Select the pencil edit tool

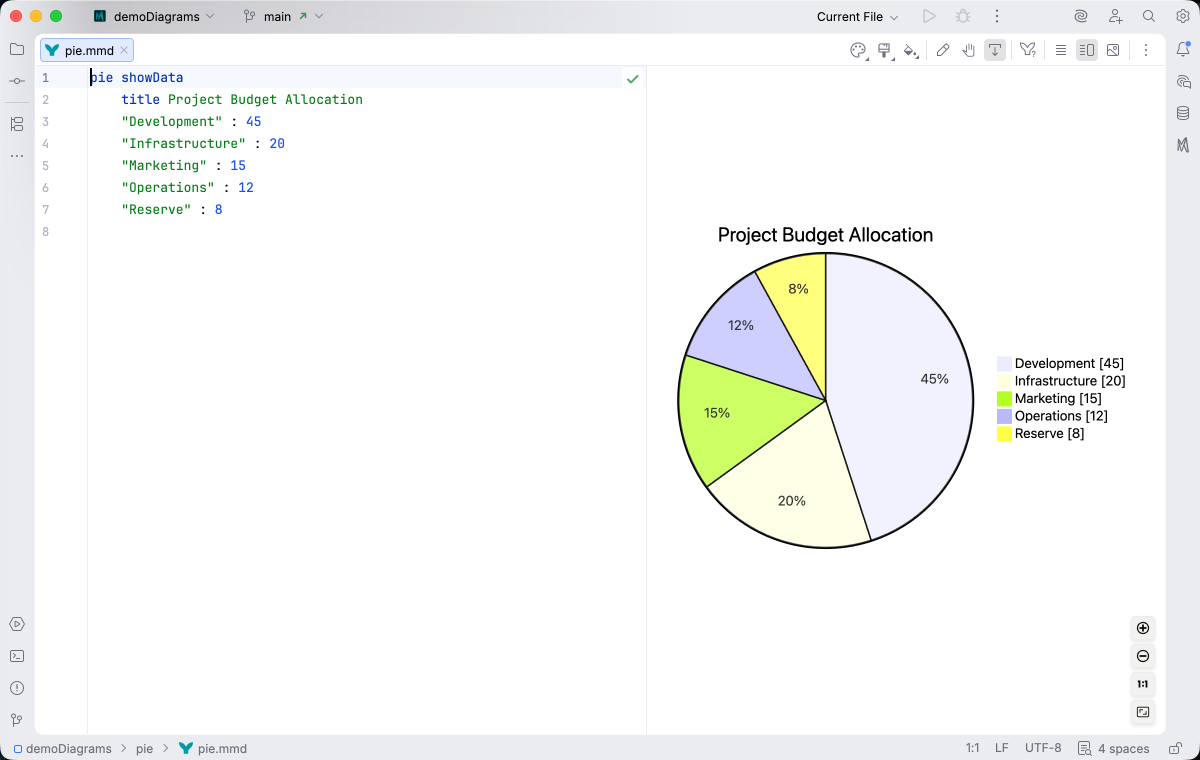click(x=943, y=50)
